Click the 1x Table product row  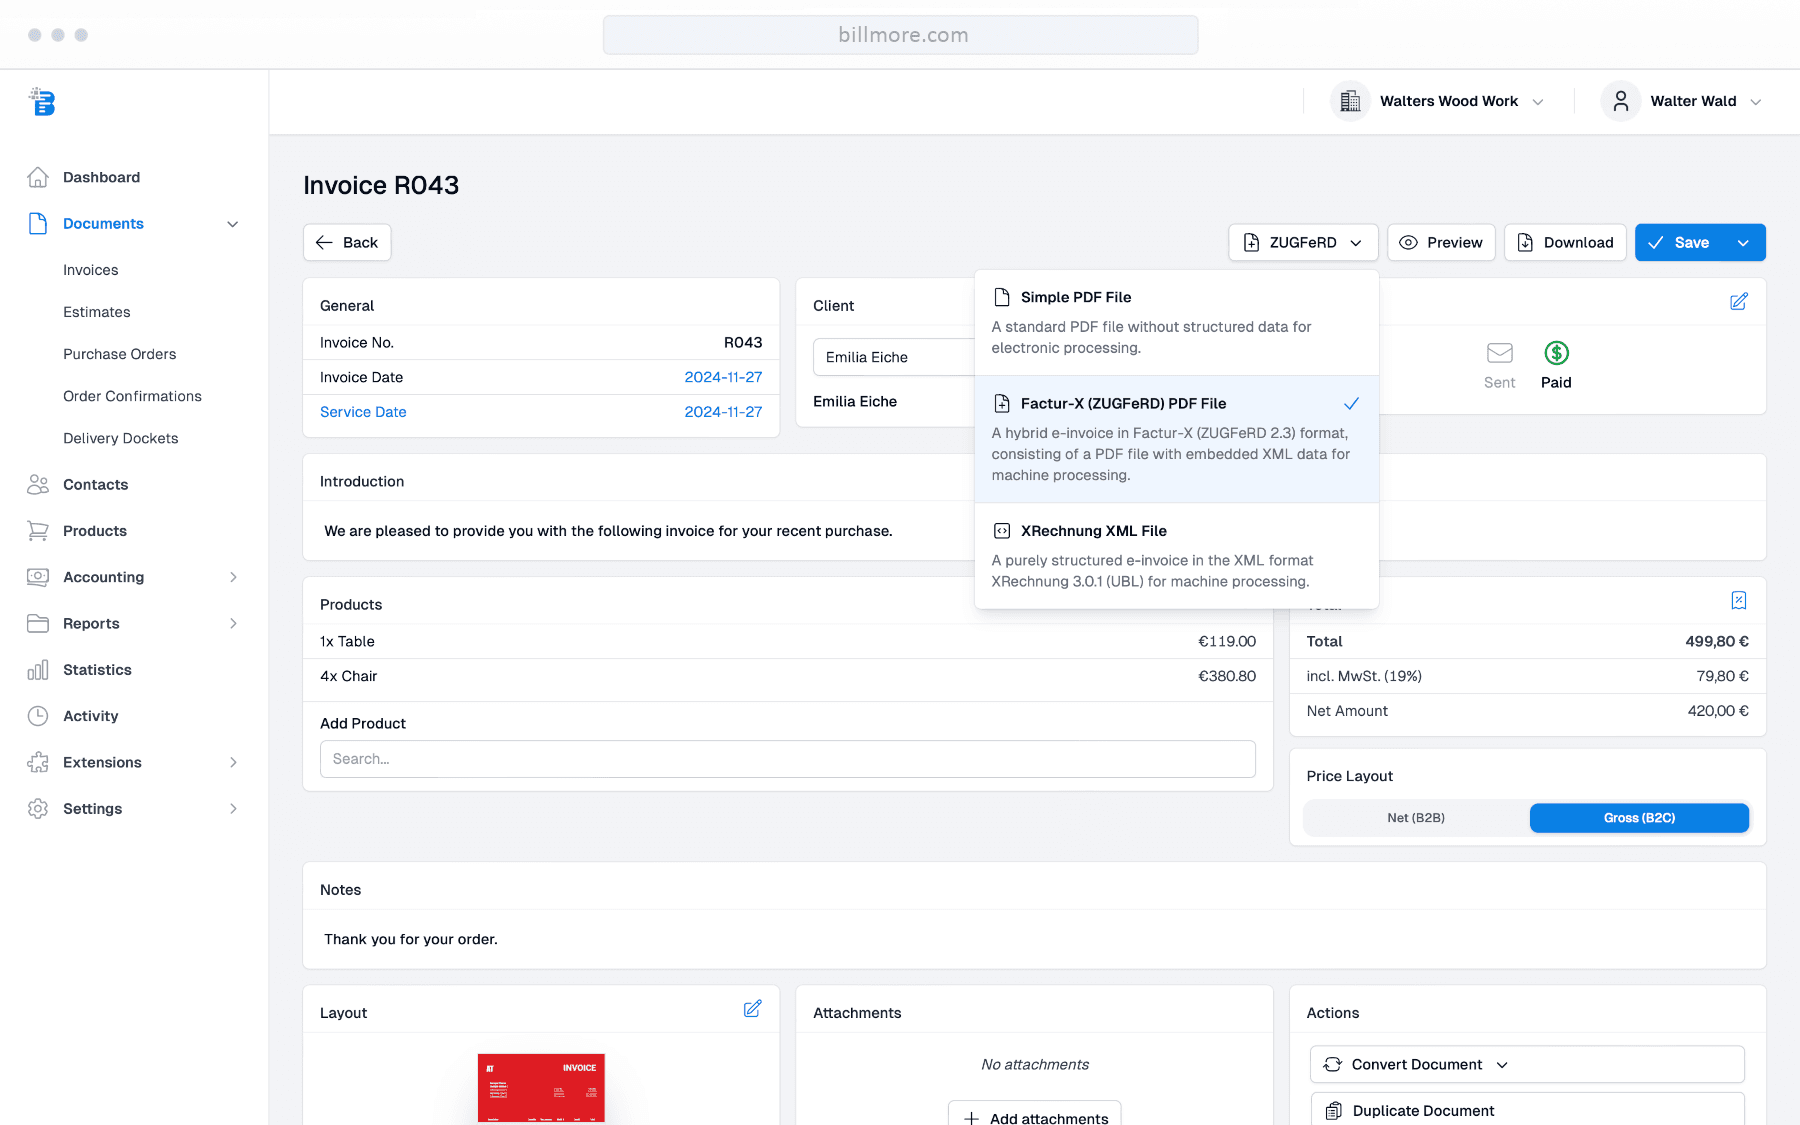click(787, 641)
